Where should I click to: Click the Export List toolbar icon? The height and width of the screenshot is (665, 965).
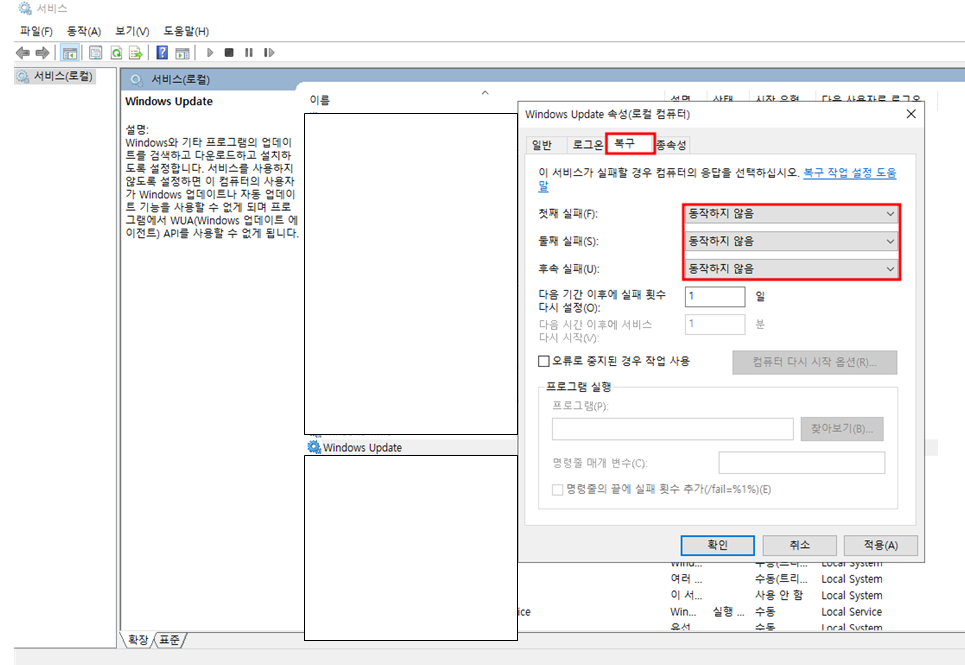point(135,53)
